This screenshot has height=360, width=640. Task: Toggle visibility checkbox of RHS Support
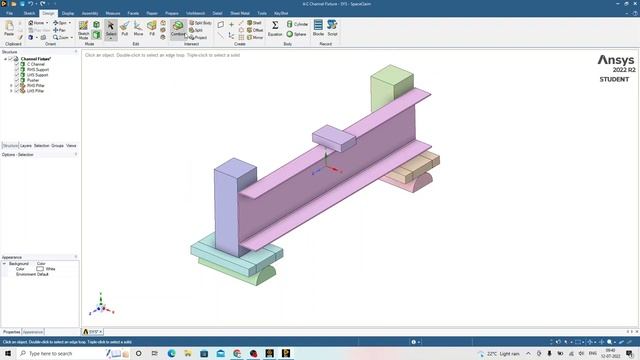click(x=17, y=70)
